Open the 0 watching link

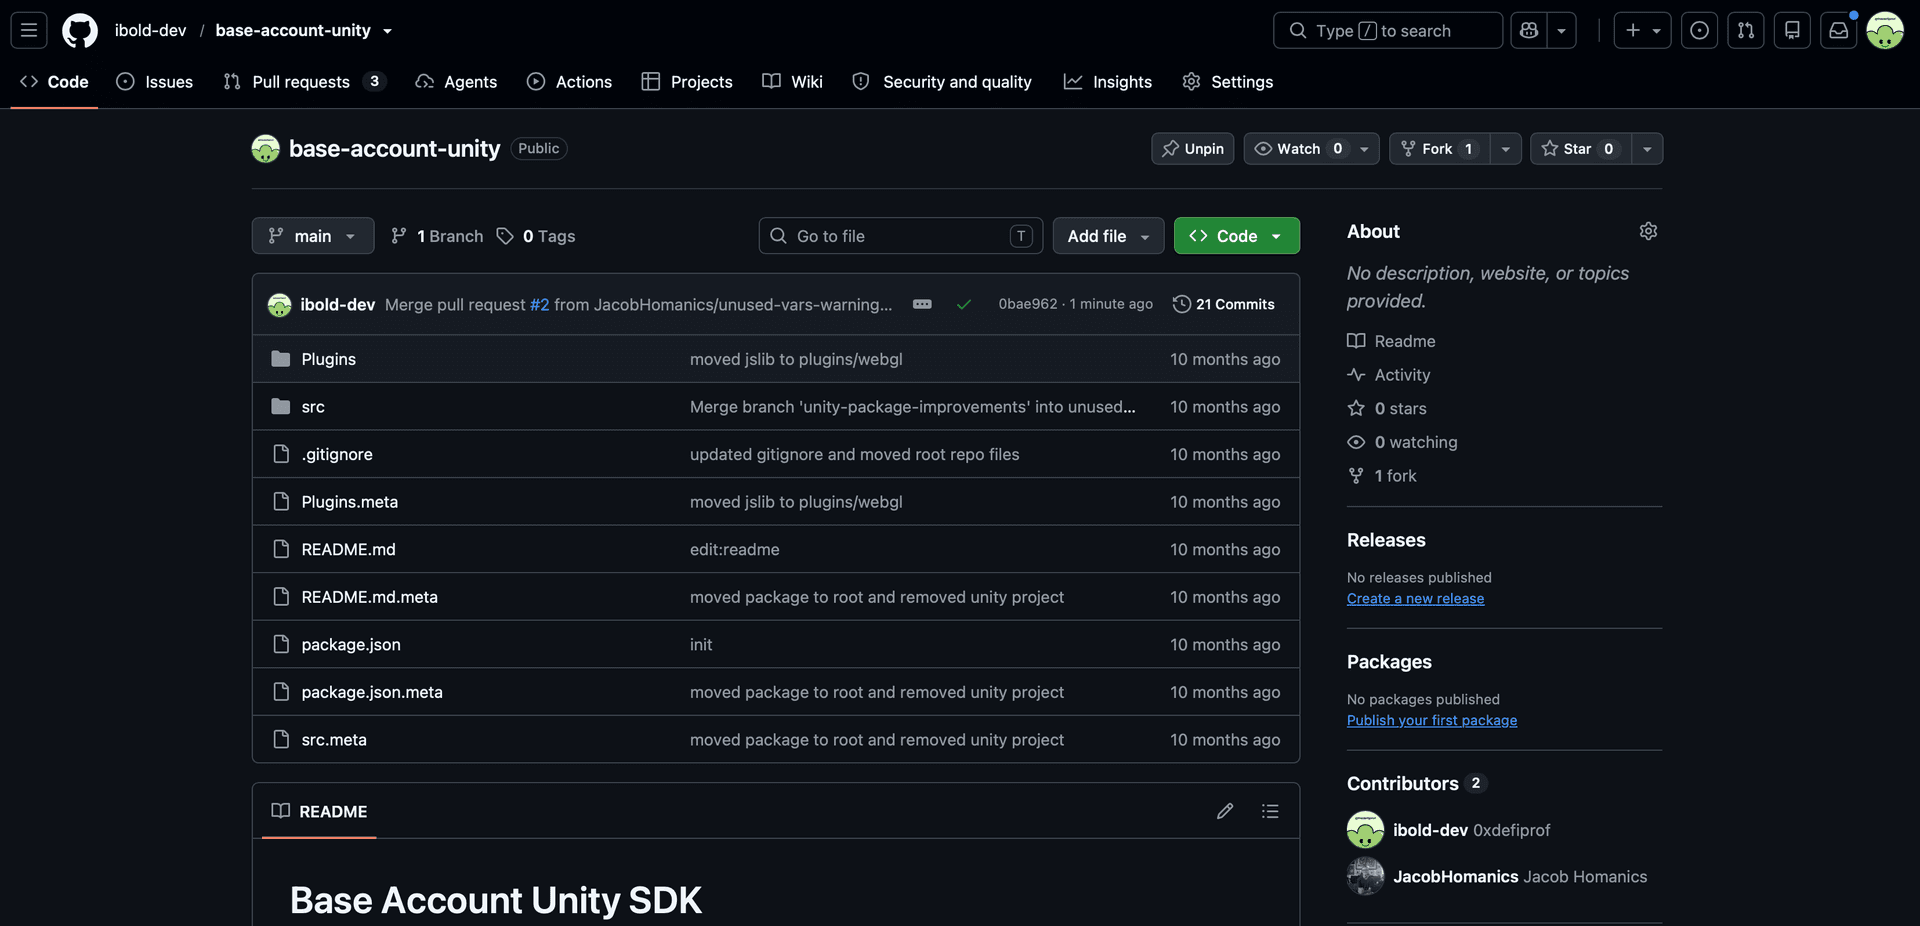1402,442
